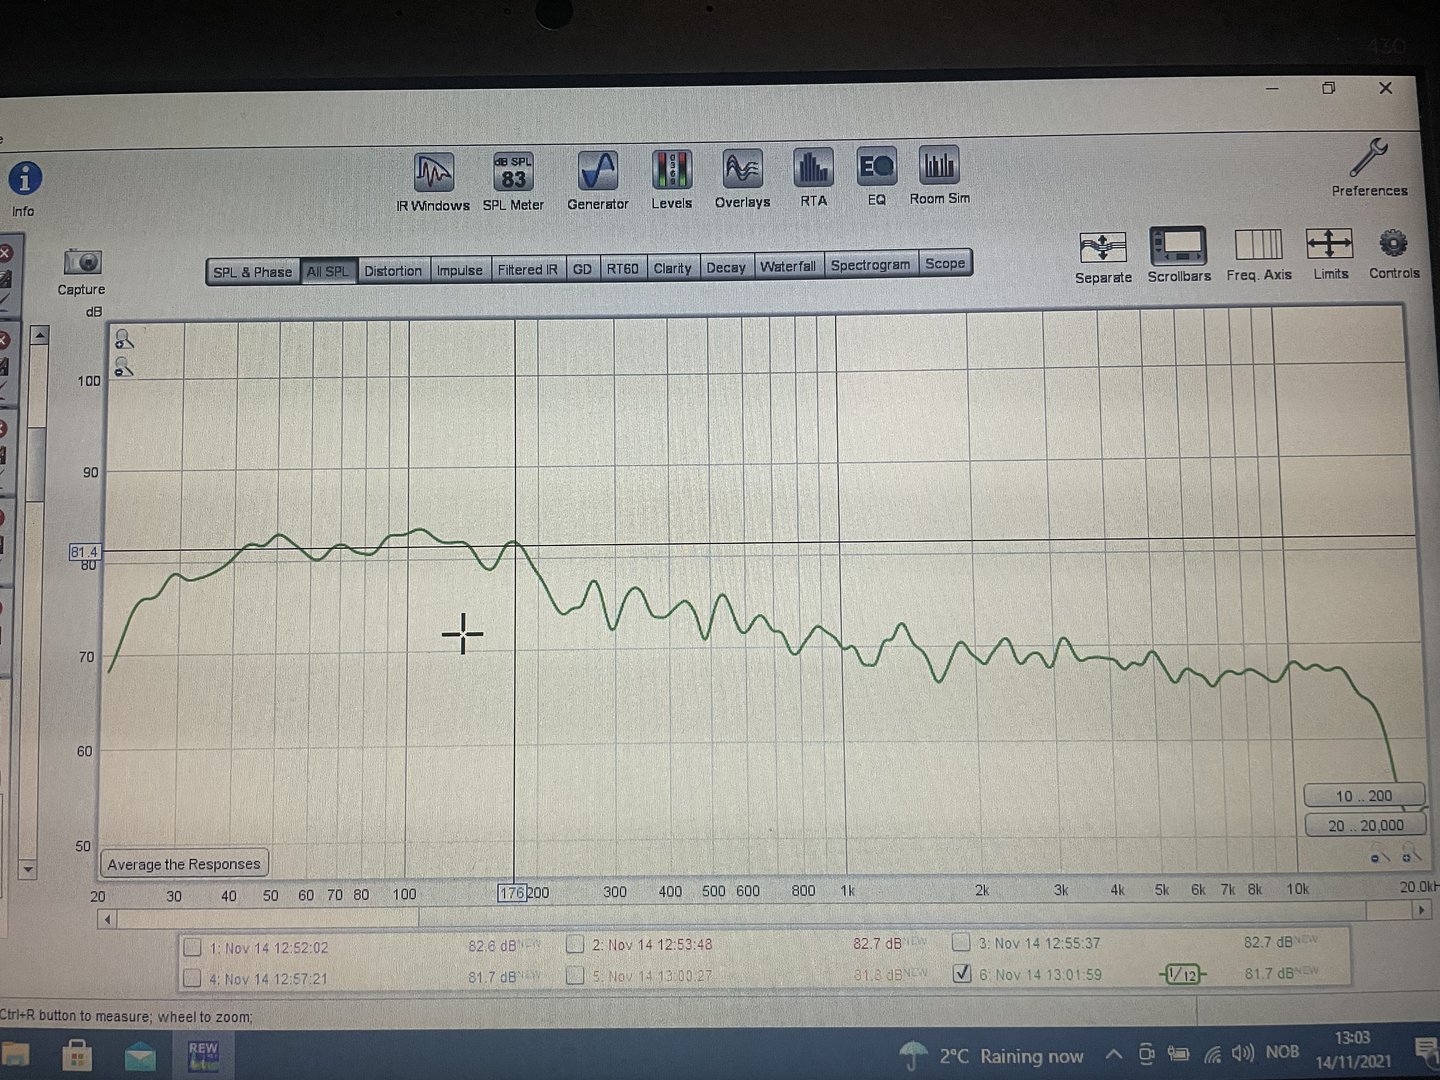This screenshot has height=1080, width=1440.
Task: Click the Separate traces icon
Action: tap(1103, 257)
